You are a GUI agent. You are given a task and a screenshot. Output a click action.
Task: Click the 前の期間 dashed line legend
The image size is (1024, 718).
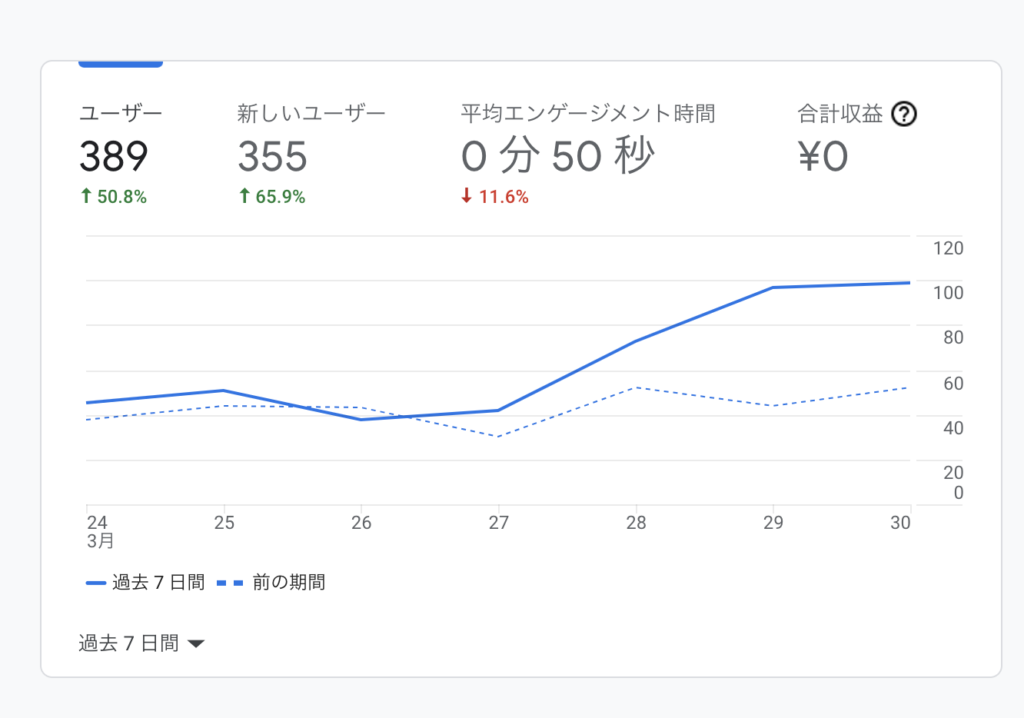pyautogui.click(x=272, y=582)
